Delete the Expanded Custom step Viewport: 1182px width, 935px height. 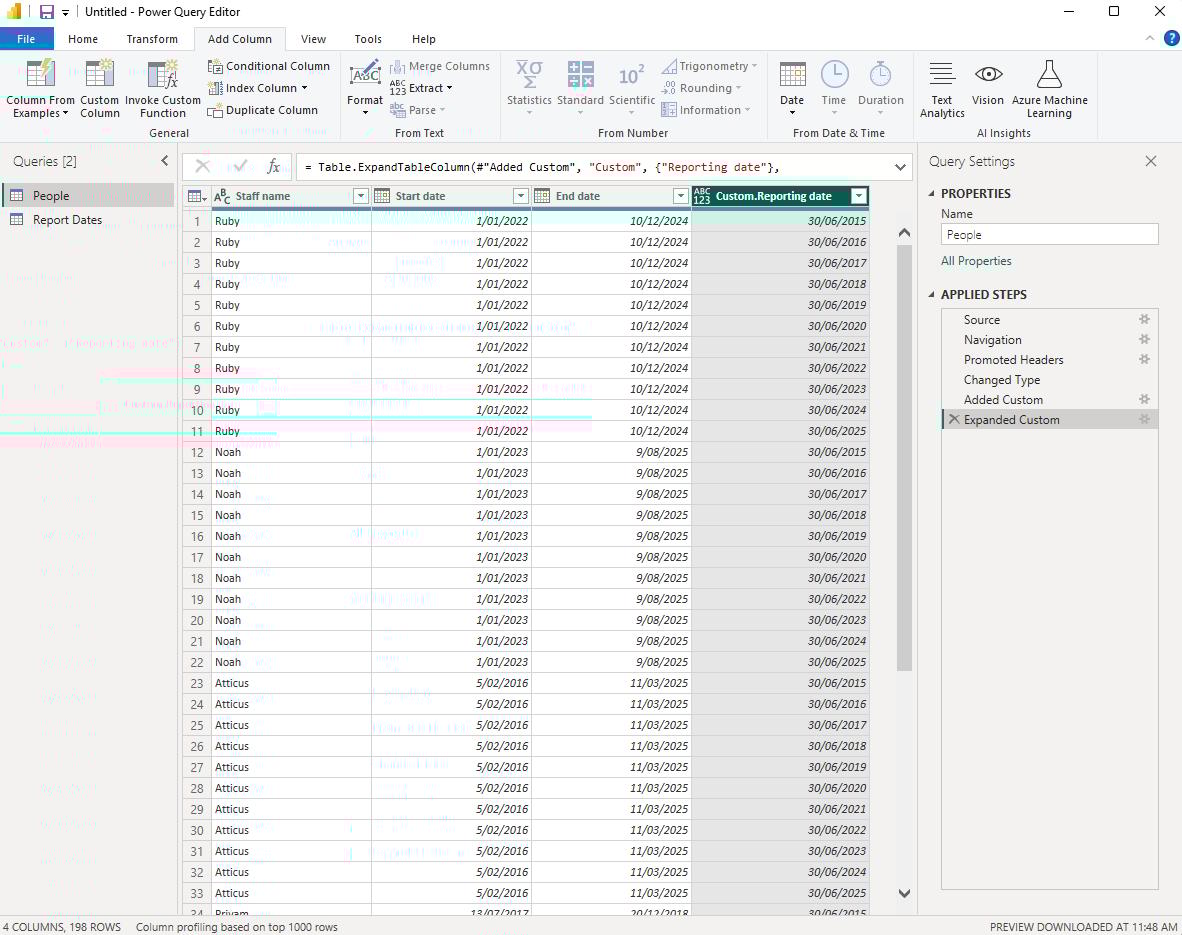[x=954, y=420]
